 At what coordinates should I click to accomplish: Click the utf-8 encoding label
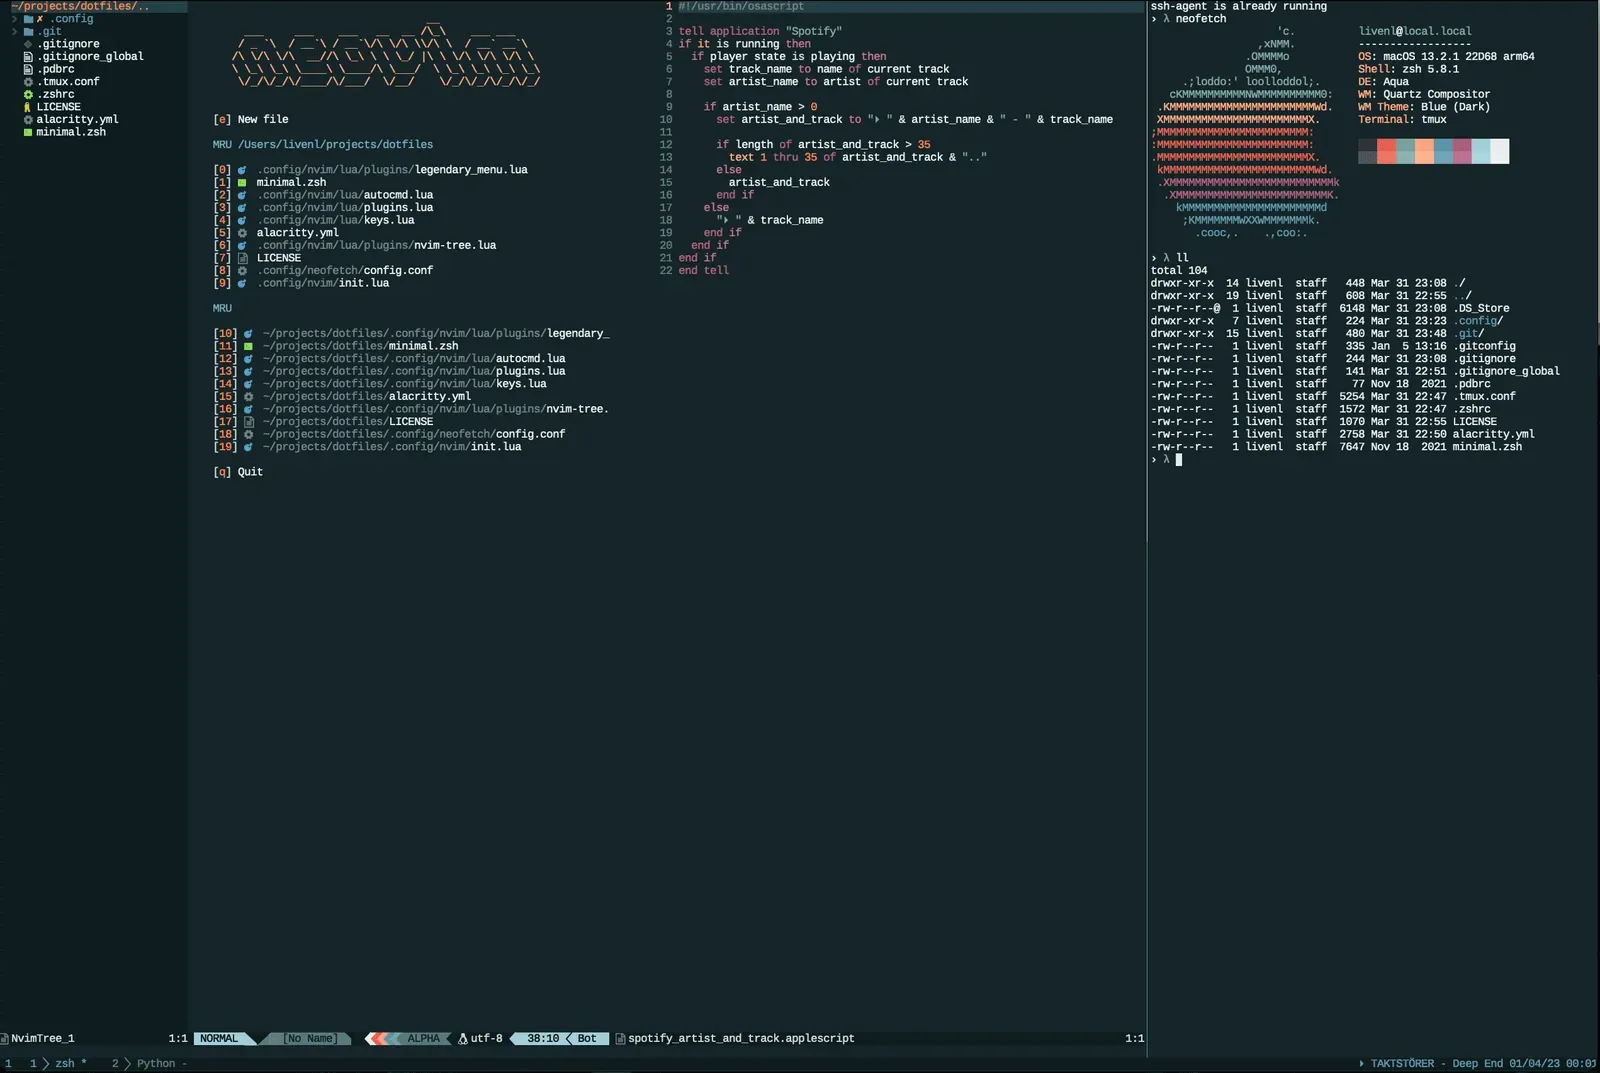point(487,1039)
